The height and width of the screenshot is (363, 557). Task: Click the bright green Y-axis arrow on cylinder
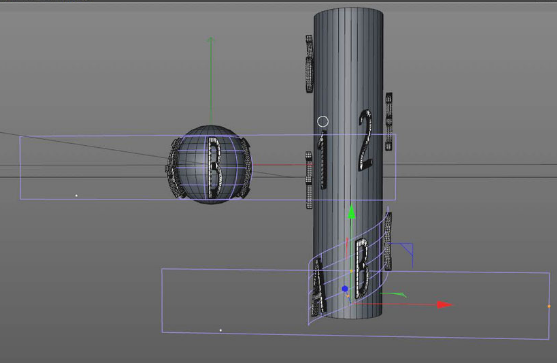coord(351,212)
